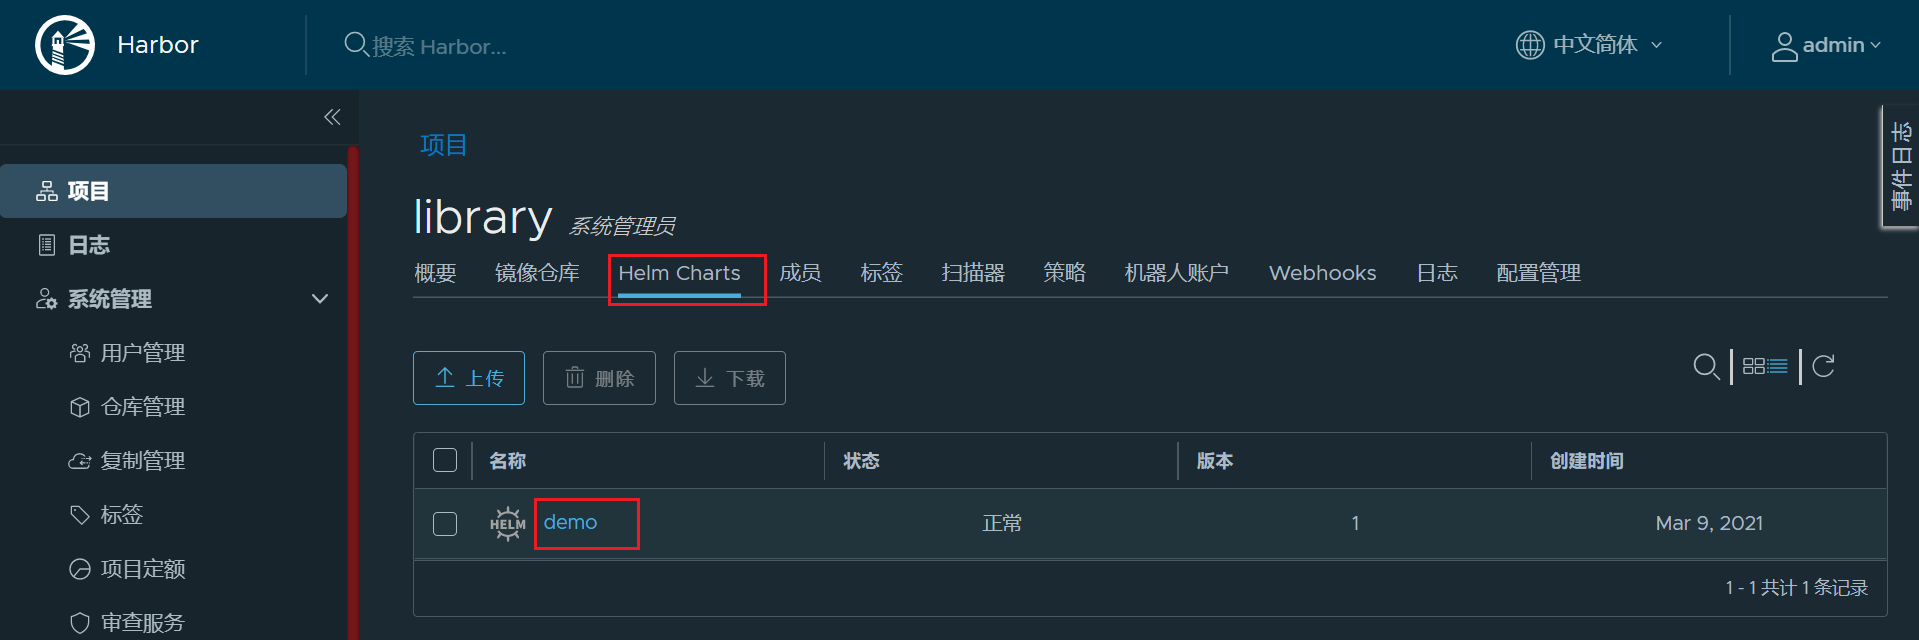Click the Harbor lighthouse logo
Image resolution: width=1919 pixels, height=640 pixels.
65,45
